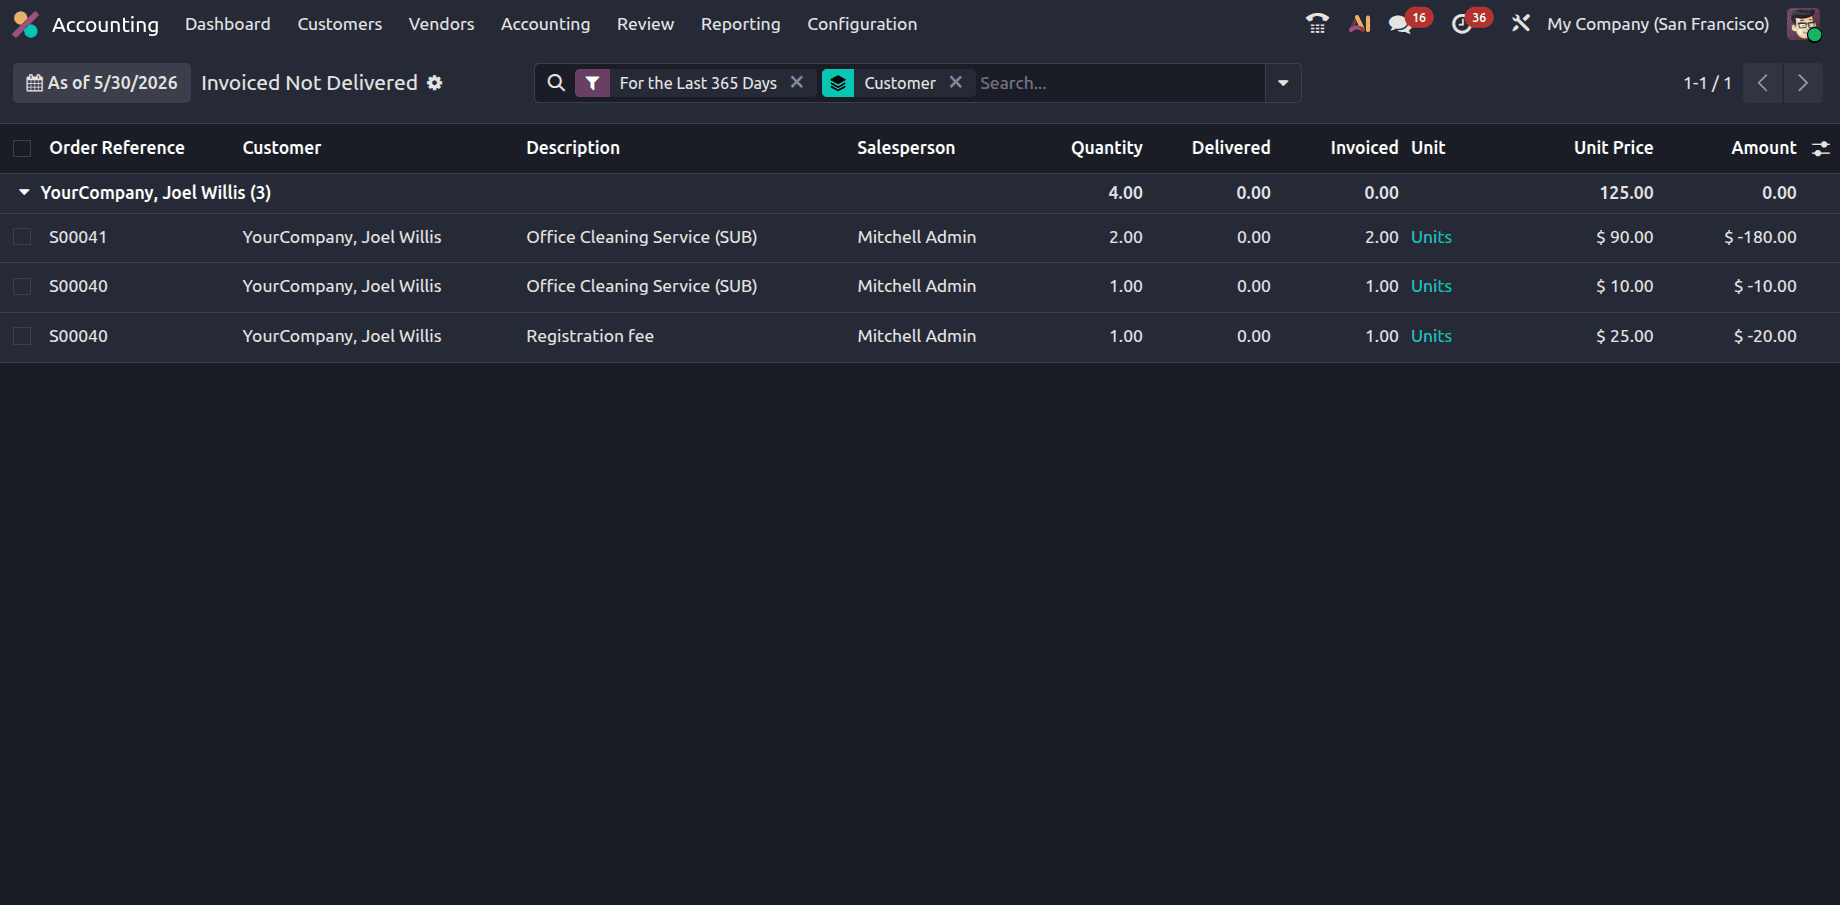The width and height of the screenshot is (1840, 905).
Task: Open the As of 5/30/2026 date picker
Action: [x=102, y=83]
